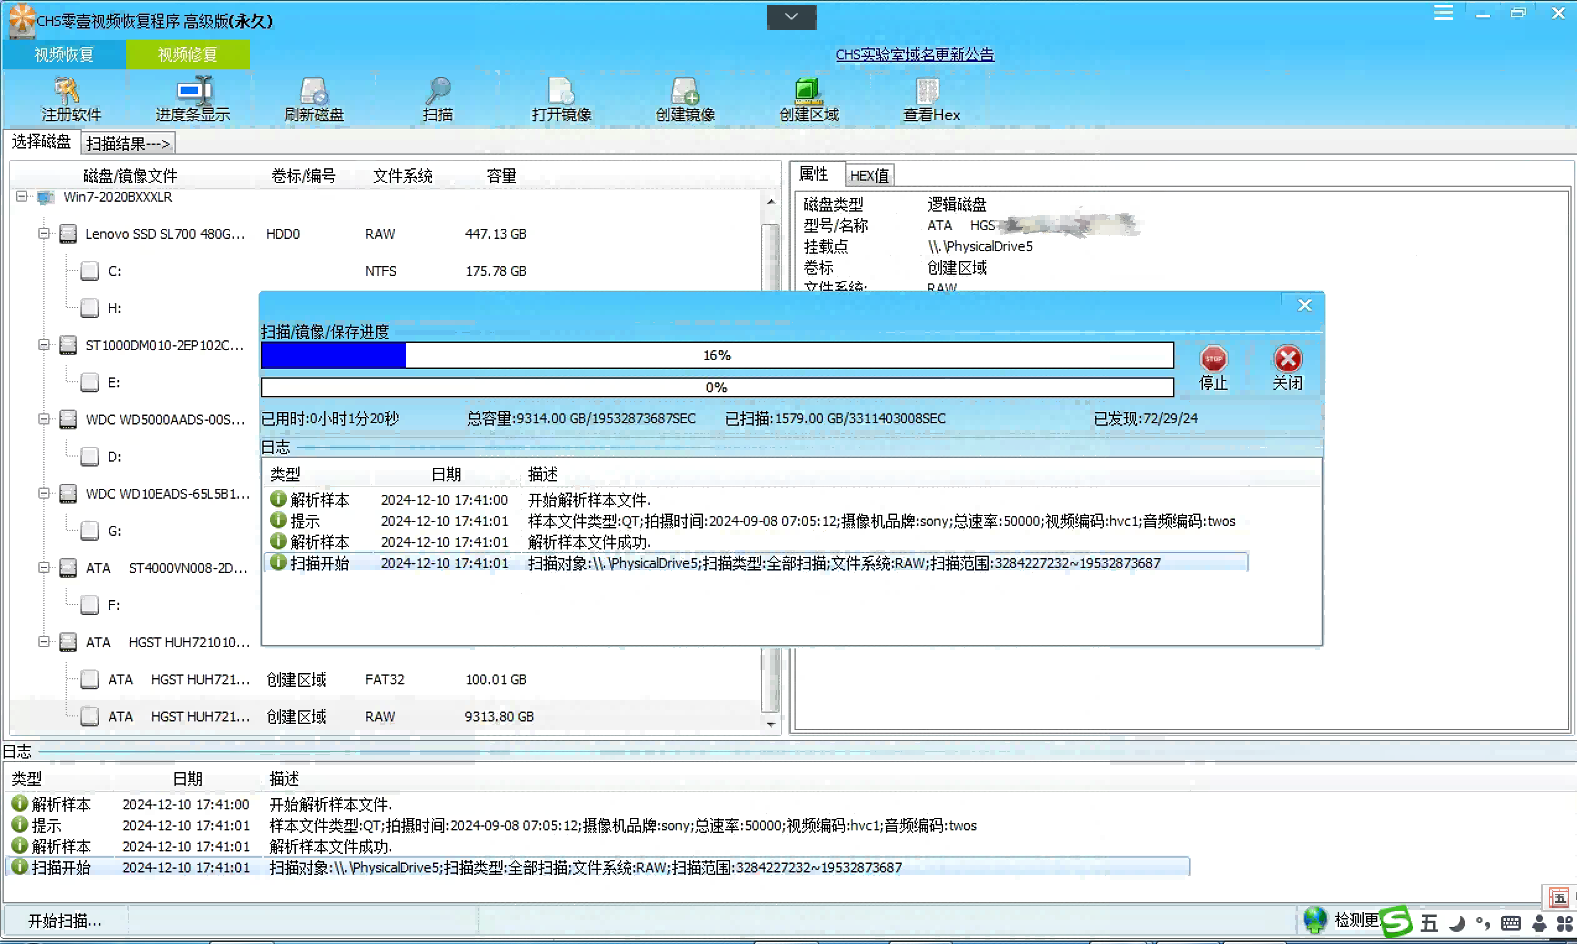
Task: Switch to the 视频恢复 tab
Action: point(64,55)
